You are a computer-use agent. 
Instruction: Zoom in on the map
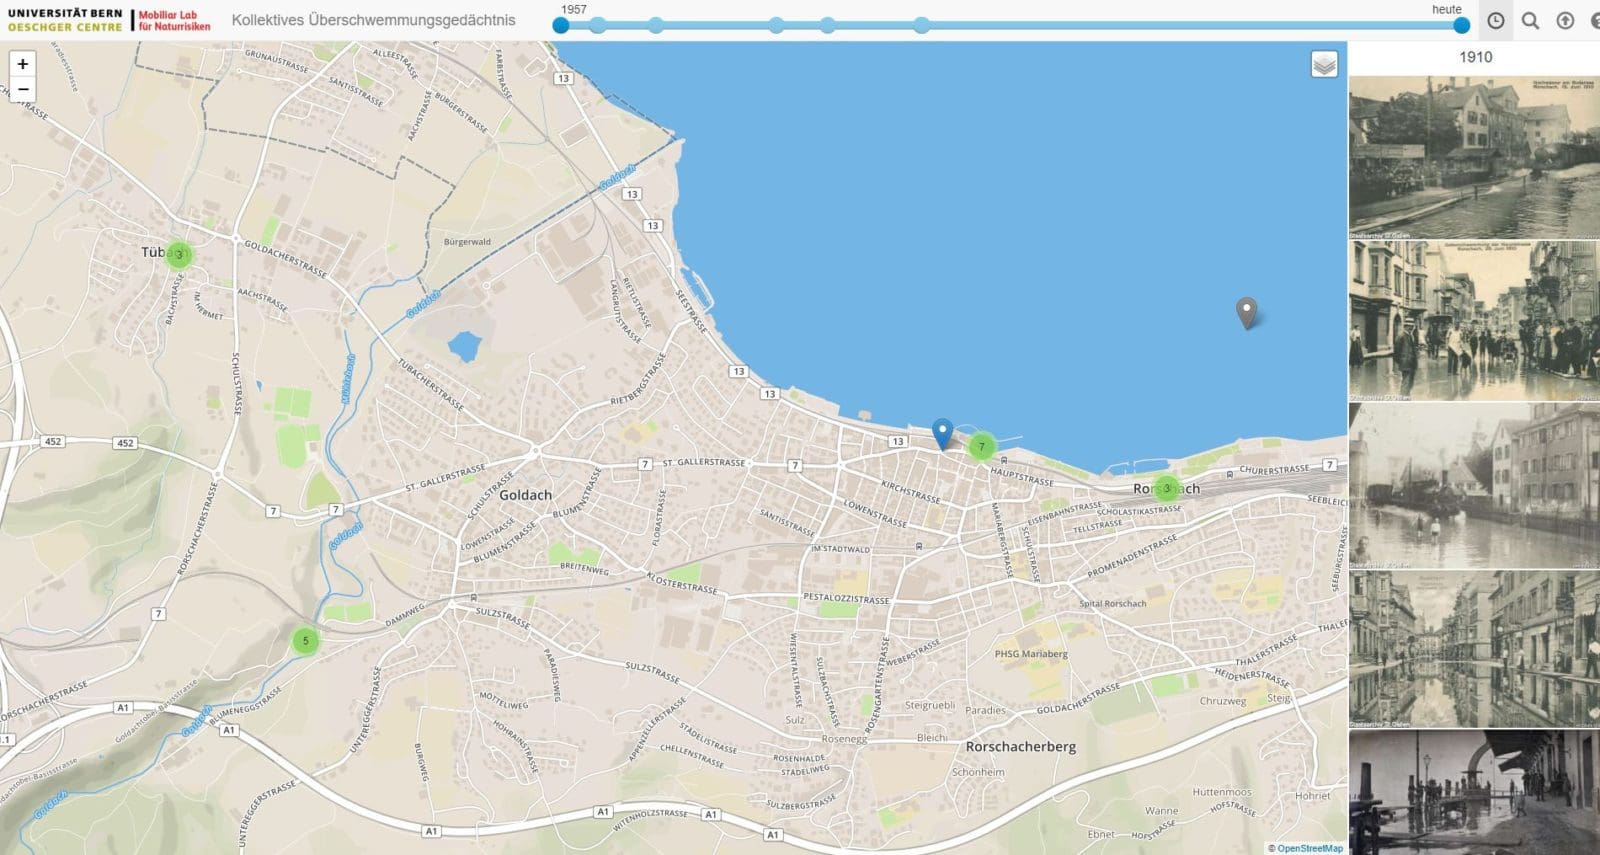[22, 64]
